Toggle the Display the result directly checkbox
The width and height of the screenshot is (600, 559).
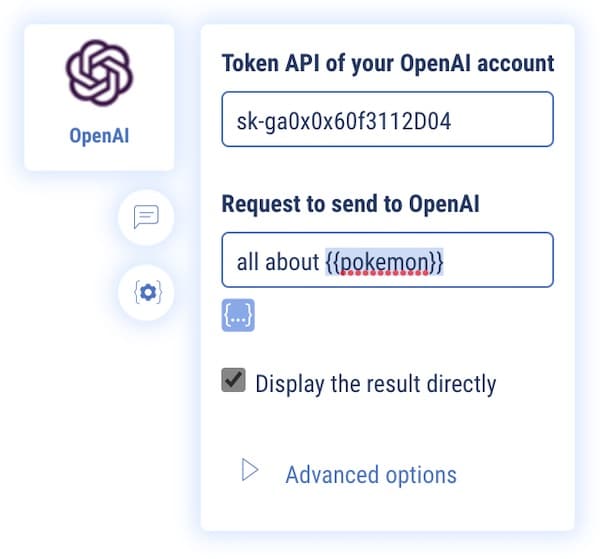pyautogui.click(x=233, y=381)
